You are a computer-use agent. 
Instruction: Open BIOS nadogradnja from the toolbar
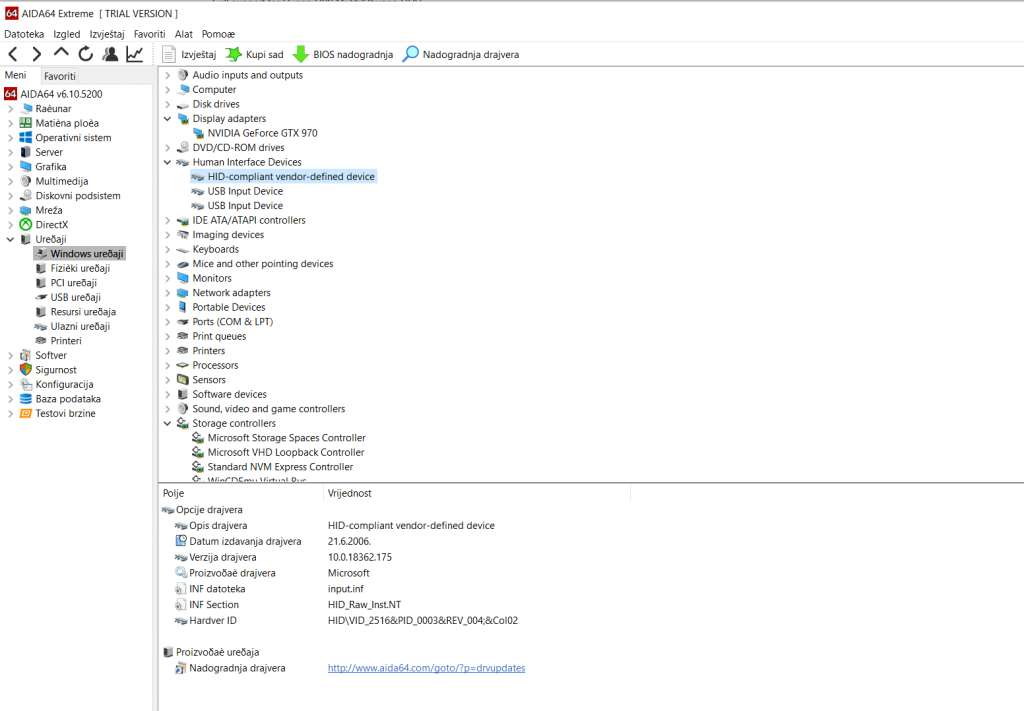pos(343,54)
